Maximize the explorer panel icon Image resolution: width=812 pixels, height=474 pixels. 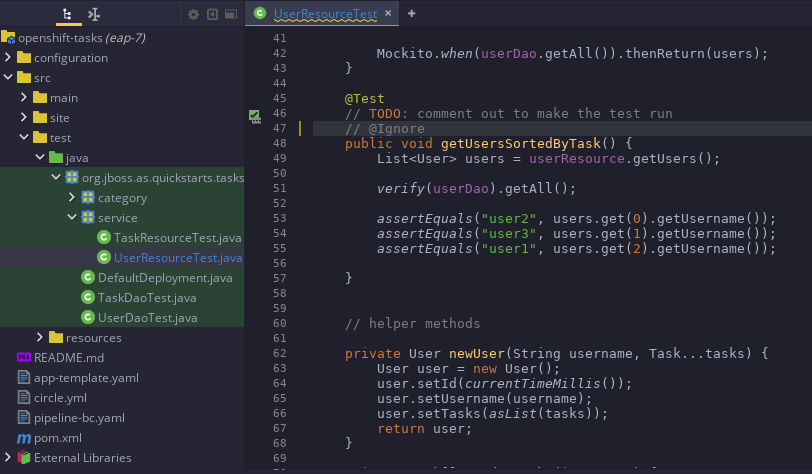[231, 15]
